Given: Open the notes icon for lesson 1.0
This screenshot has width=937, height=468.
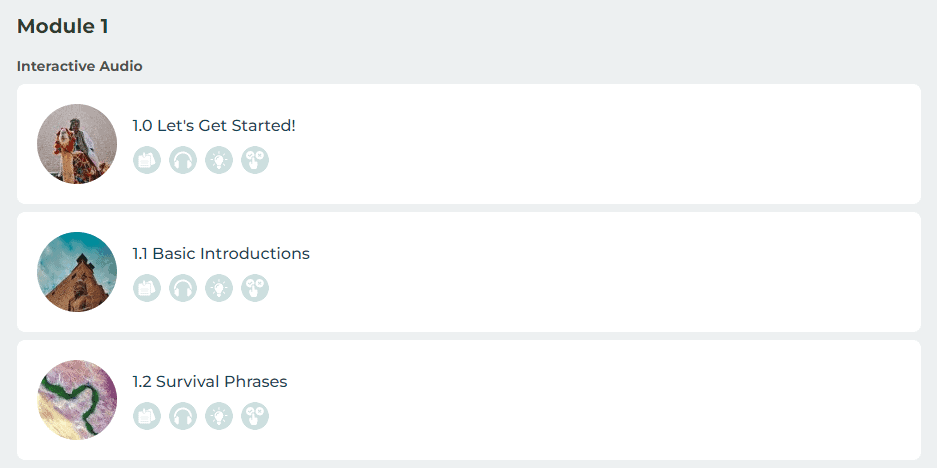Looking at the screenshot, I should tap(147, 160).
